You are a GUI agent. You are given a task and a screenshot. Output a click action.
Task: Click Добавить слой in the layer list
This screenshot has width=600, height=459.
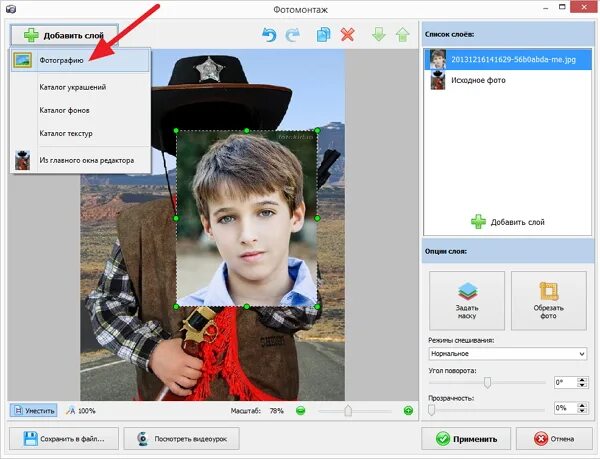[507, 222]
